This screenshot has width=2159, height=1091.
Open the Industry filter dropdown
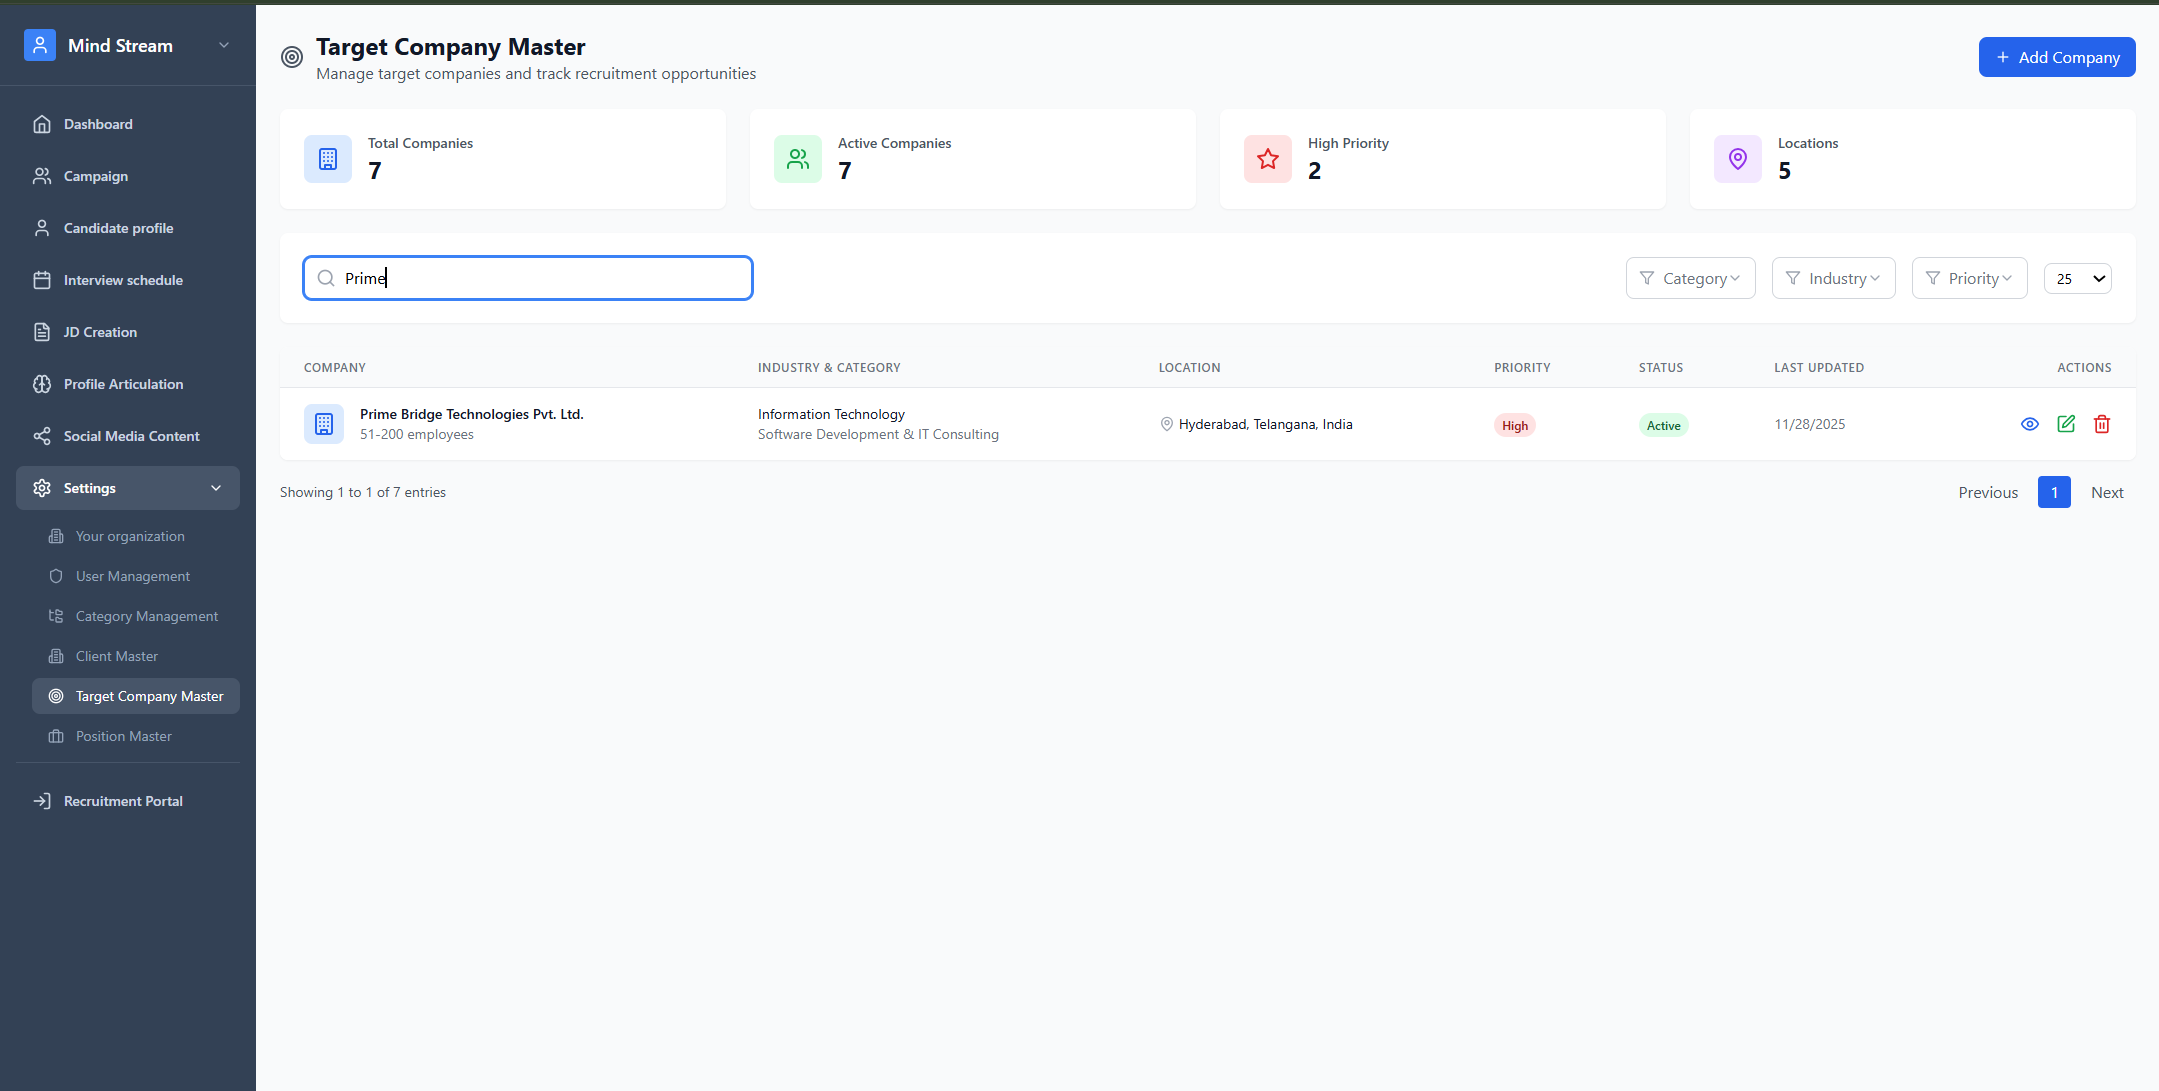(x=1833, y=278)
